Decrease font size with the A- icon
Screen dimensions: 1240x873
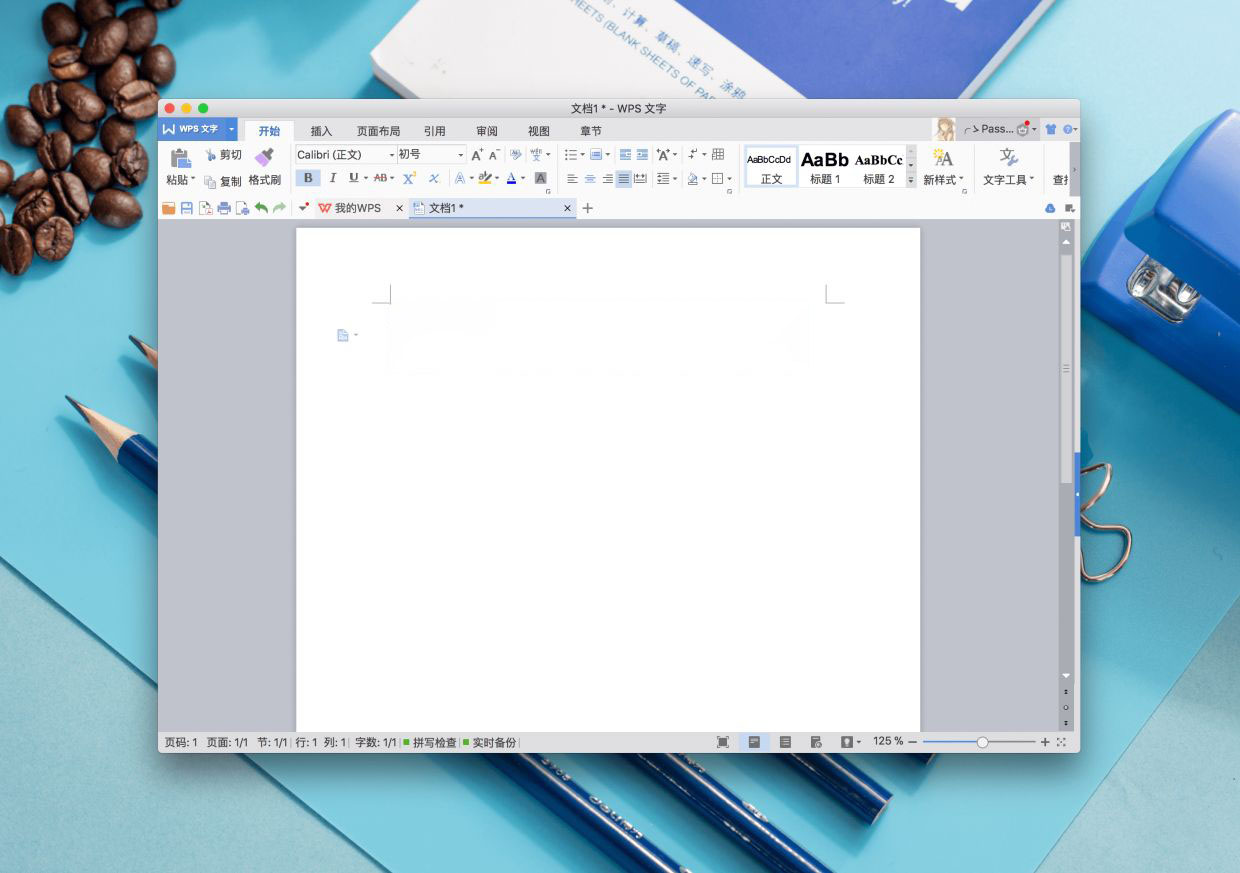pyautogui.click(x=494, y=154)
